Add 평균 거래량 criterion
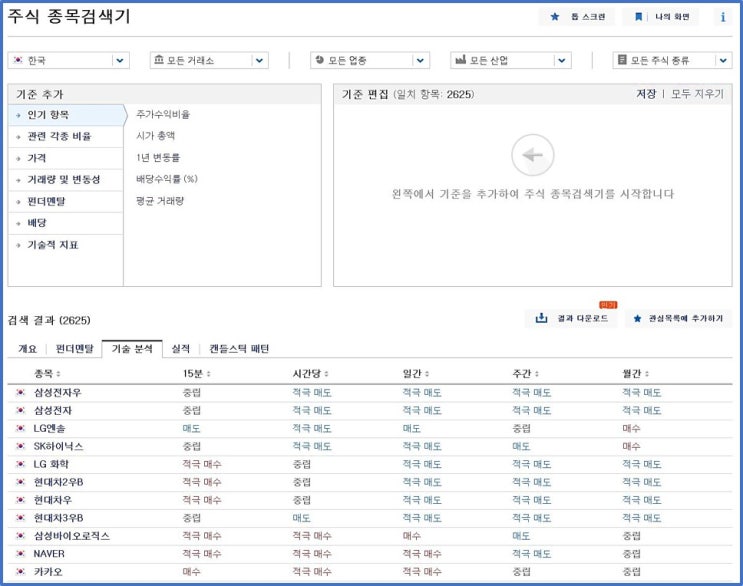The image size is (743, 586). [x=160, y=201]
